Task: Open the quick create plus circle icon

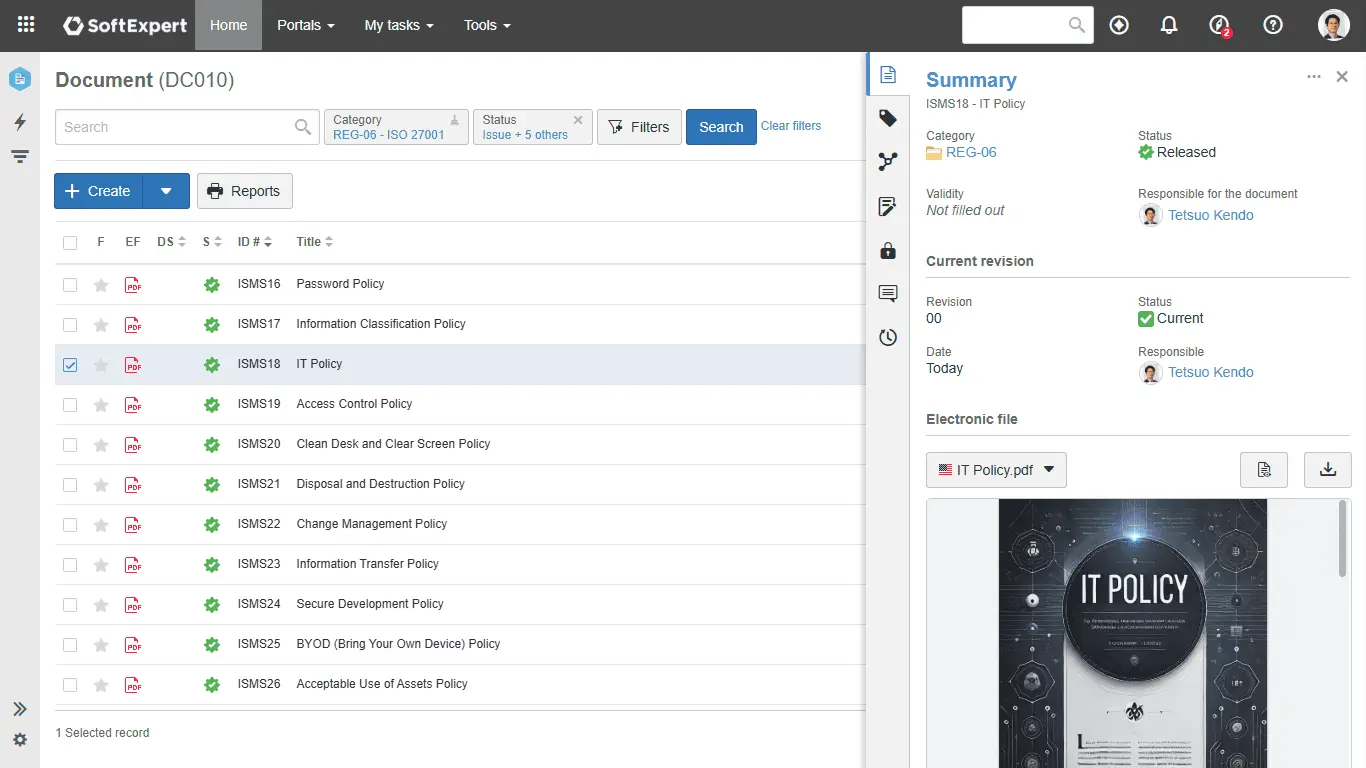Action: pos(1119,25)
